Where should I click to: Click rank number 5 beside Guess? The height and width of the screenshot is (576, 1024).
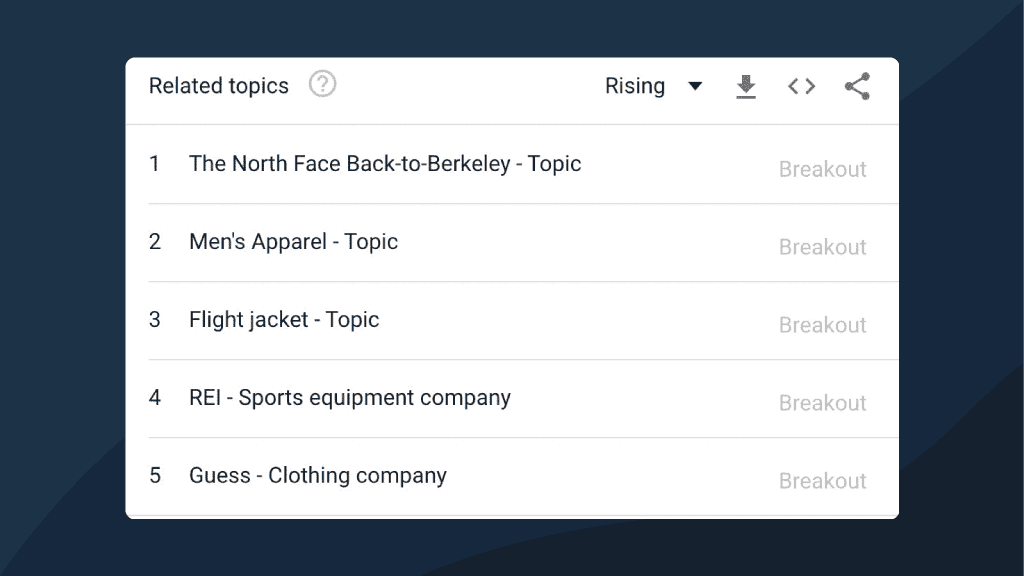[154, 475]
